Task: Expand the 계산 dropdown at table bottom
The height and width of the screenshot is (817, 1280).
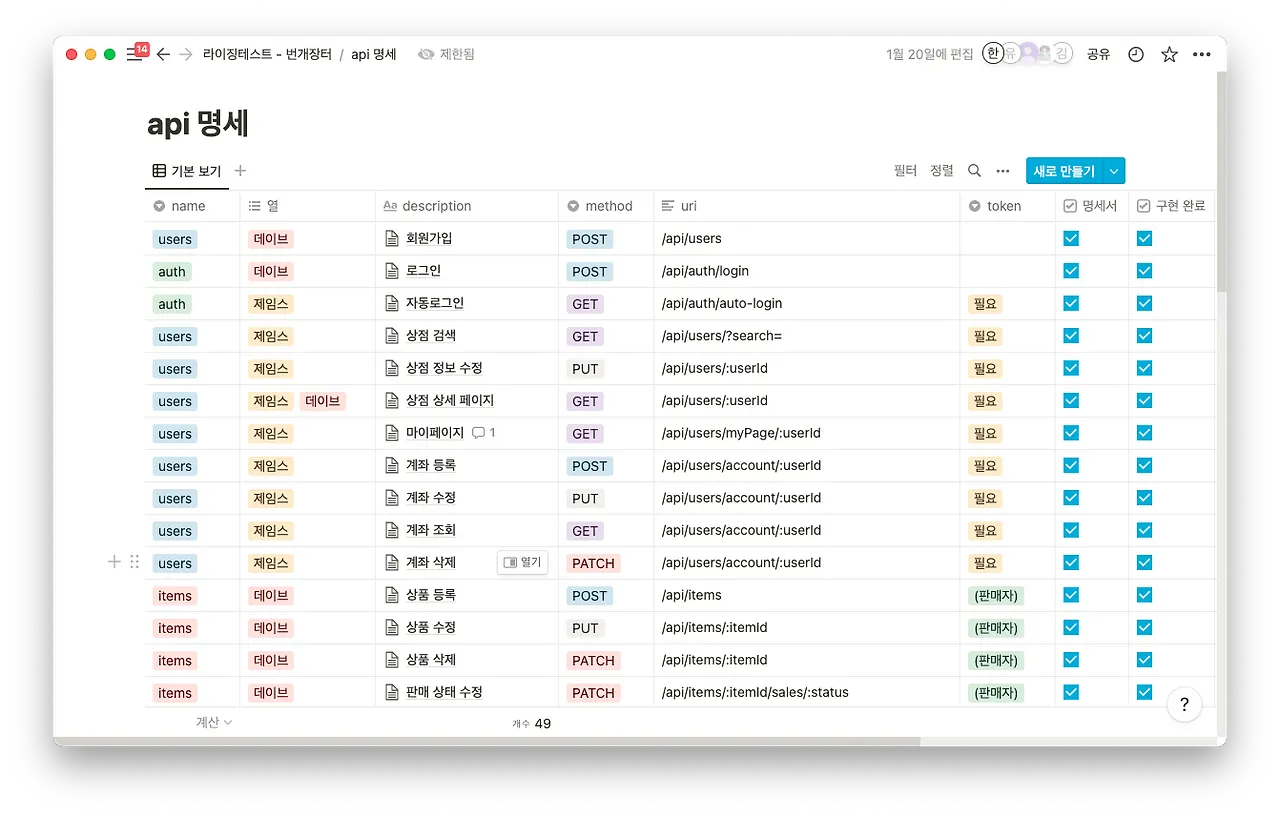Action: coord(214,722)
